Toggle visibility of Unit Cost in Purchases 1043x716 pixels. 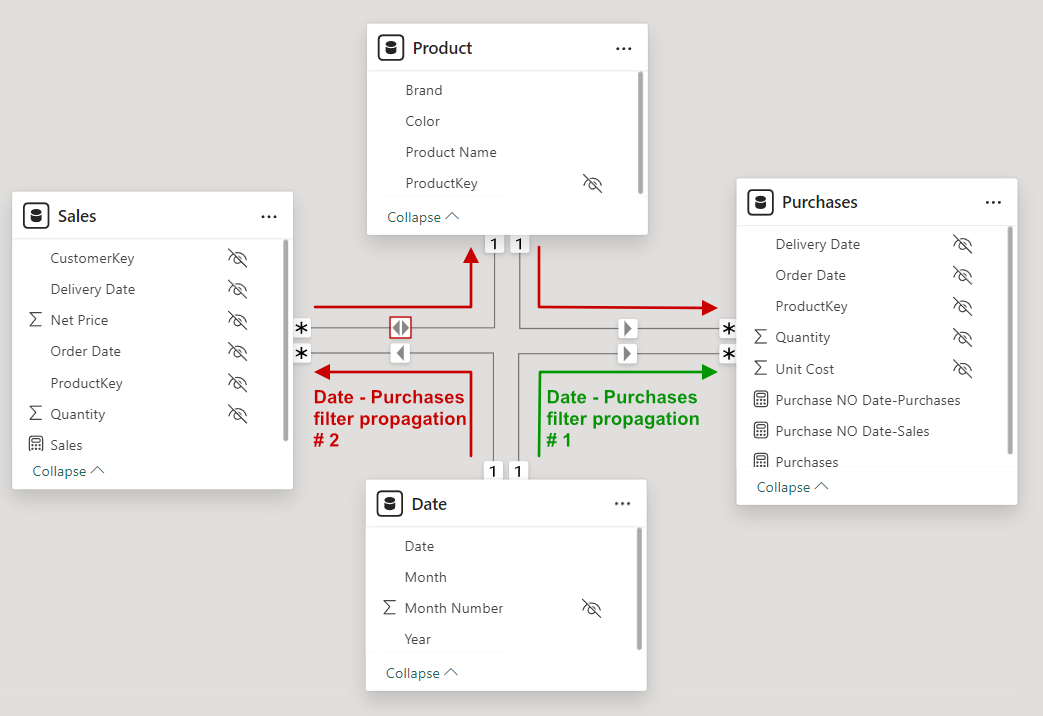(962, 369)
